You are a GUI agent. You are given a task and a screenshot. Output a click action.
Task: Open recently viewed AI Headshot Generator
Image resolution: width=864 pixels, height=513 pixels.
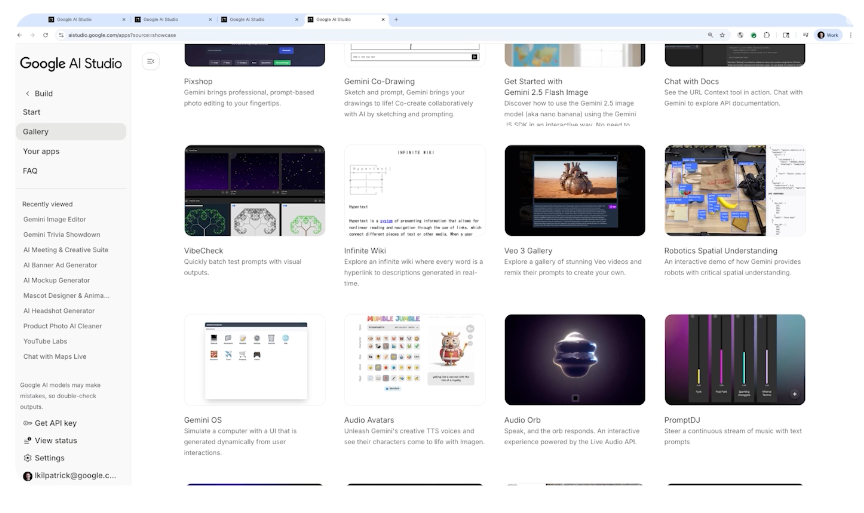(x=59, y=311)
